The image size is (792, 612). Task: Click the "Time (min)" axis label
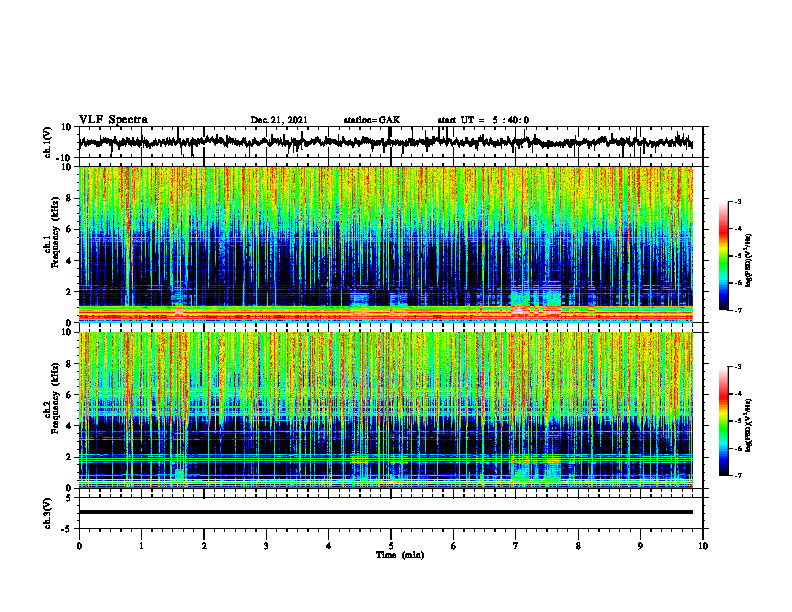click(400, 555)
